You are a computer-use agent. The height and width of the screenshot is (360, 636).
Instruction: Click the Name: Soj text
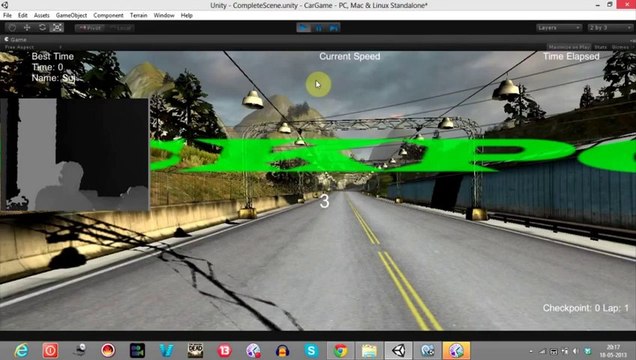tap(53, 78)
